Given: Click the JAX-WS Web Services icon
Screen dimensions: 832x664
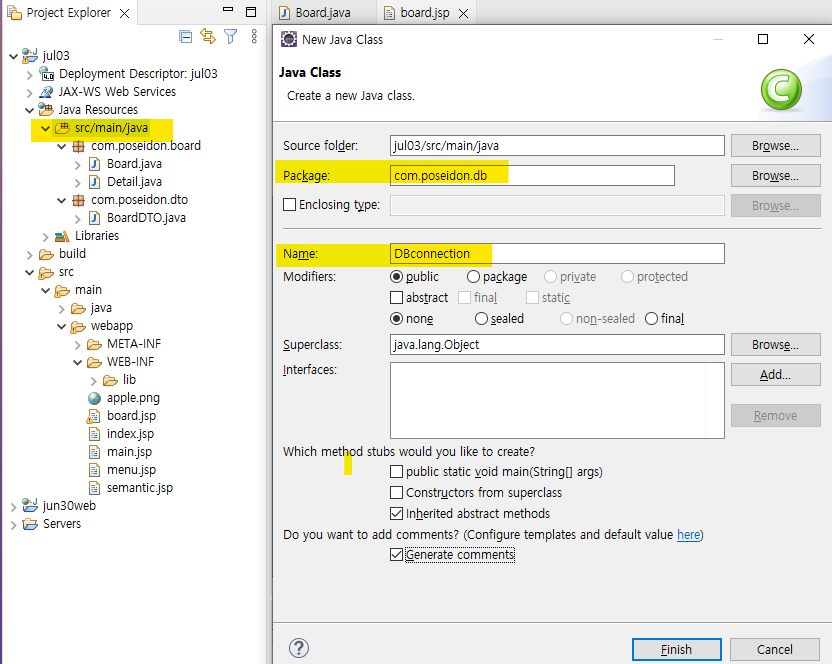Looking at the screenshot, I should coord(46,92).
